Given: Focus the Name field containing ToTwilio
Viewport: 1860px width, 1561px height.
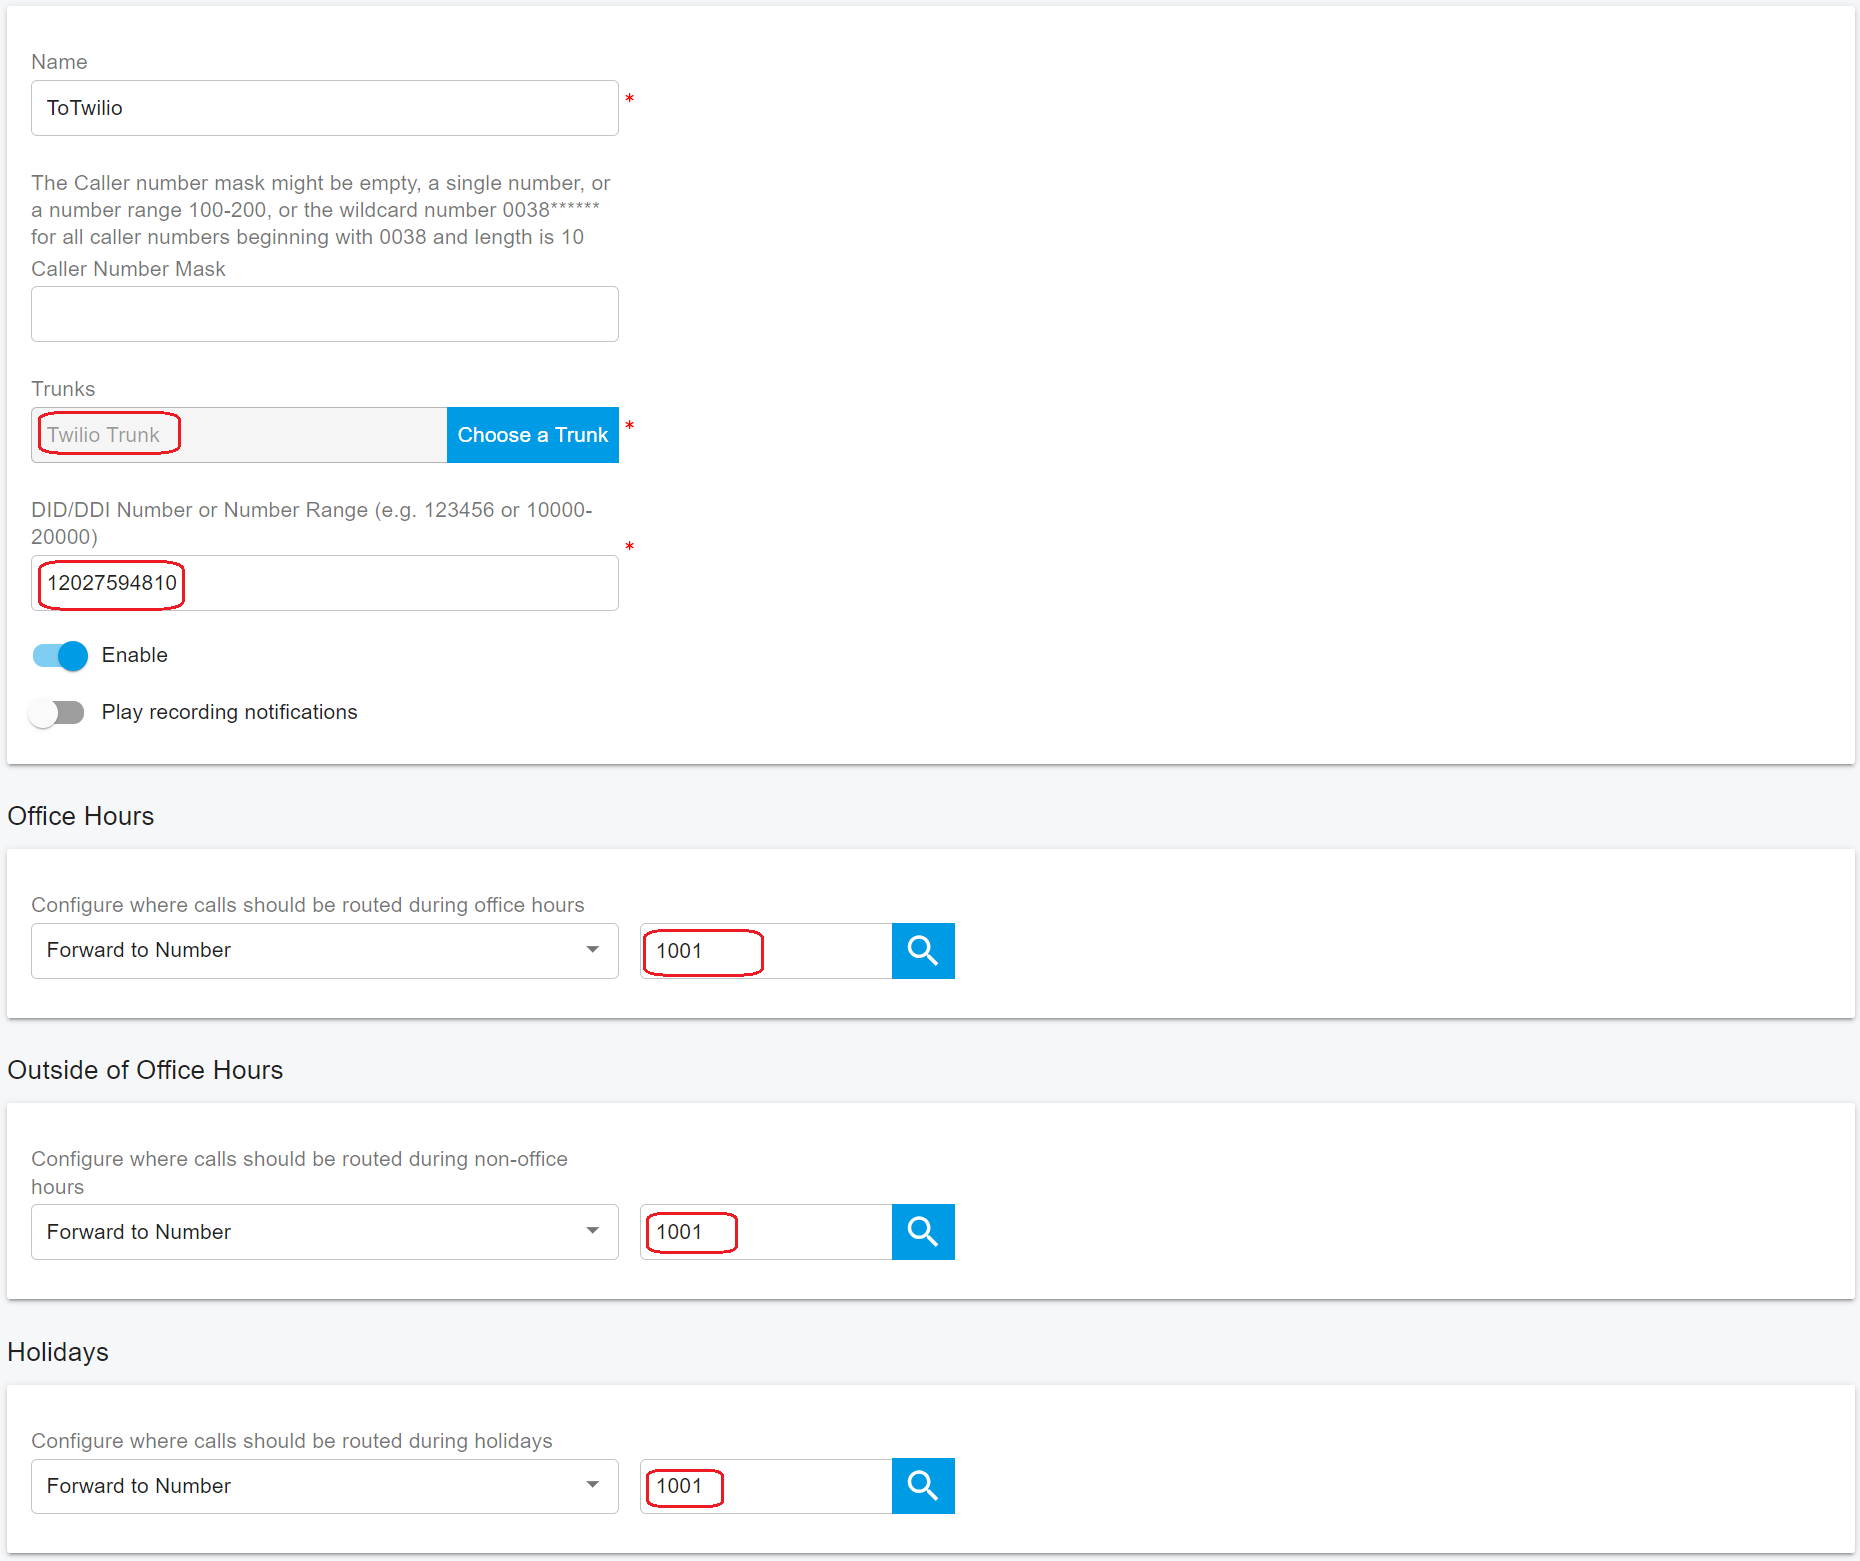Looking at the screenshot, I should [324, 108].
